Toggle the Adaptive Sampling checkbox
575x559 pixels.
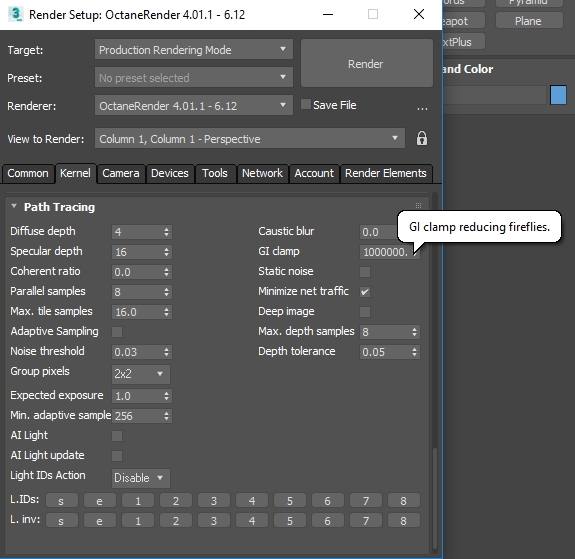tap(117, 332)
